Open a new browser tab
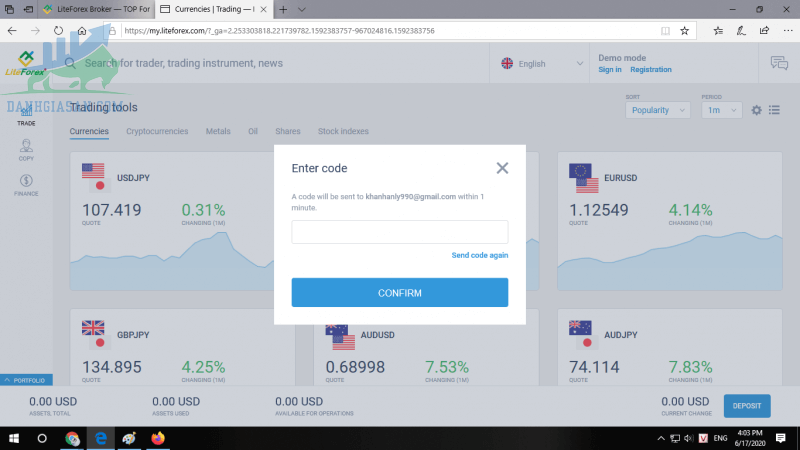The width and height of the screenshot is (800, 450). pos(283,9)
